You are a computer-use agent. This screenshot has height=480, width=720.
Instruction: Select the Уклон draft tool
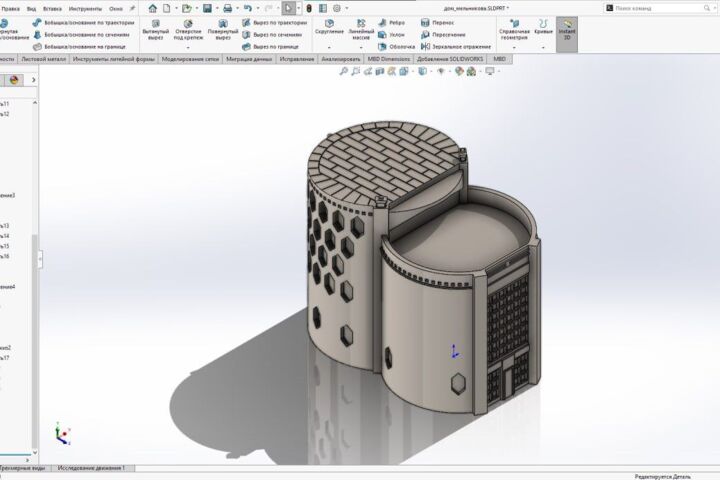tap(392, 34)
